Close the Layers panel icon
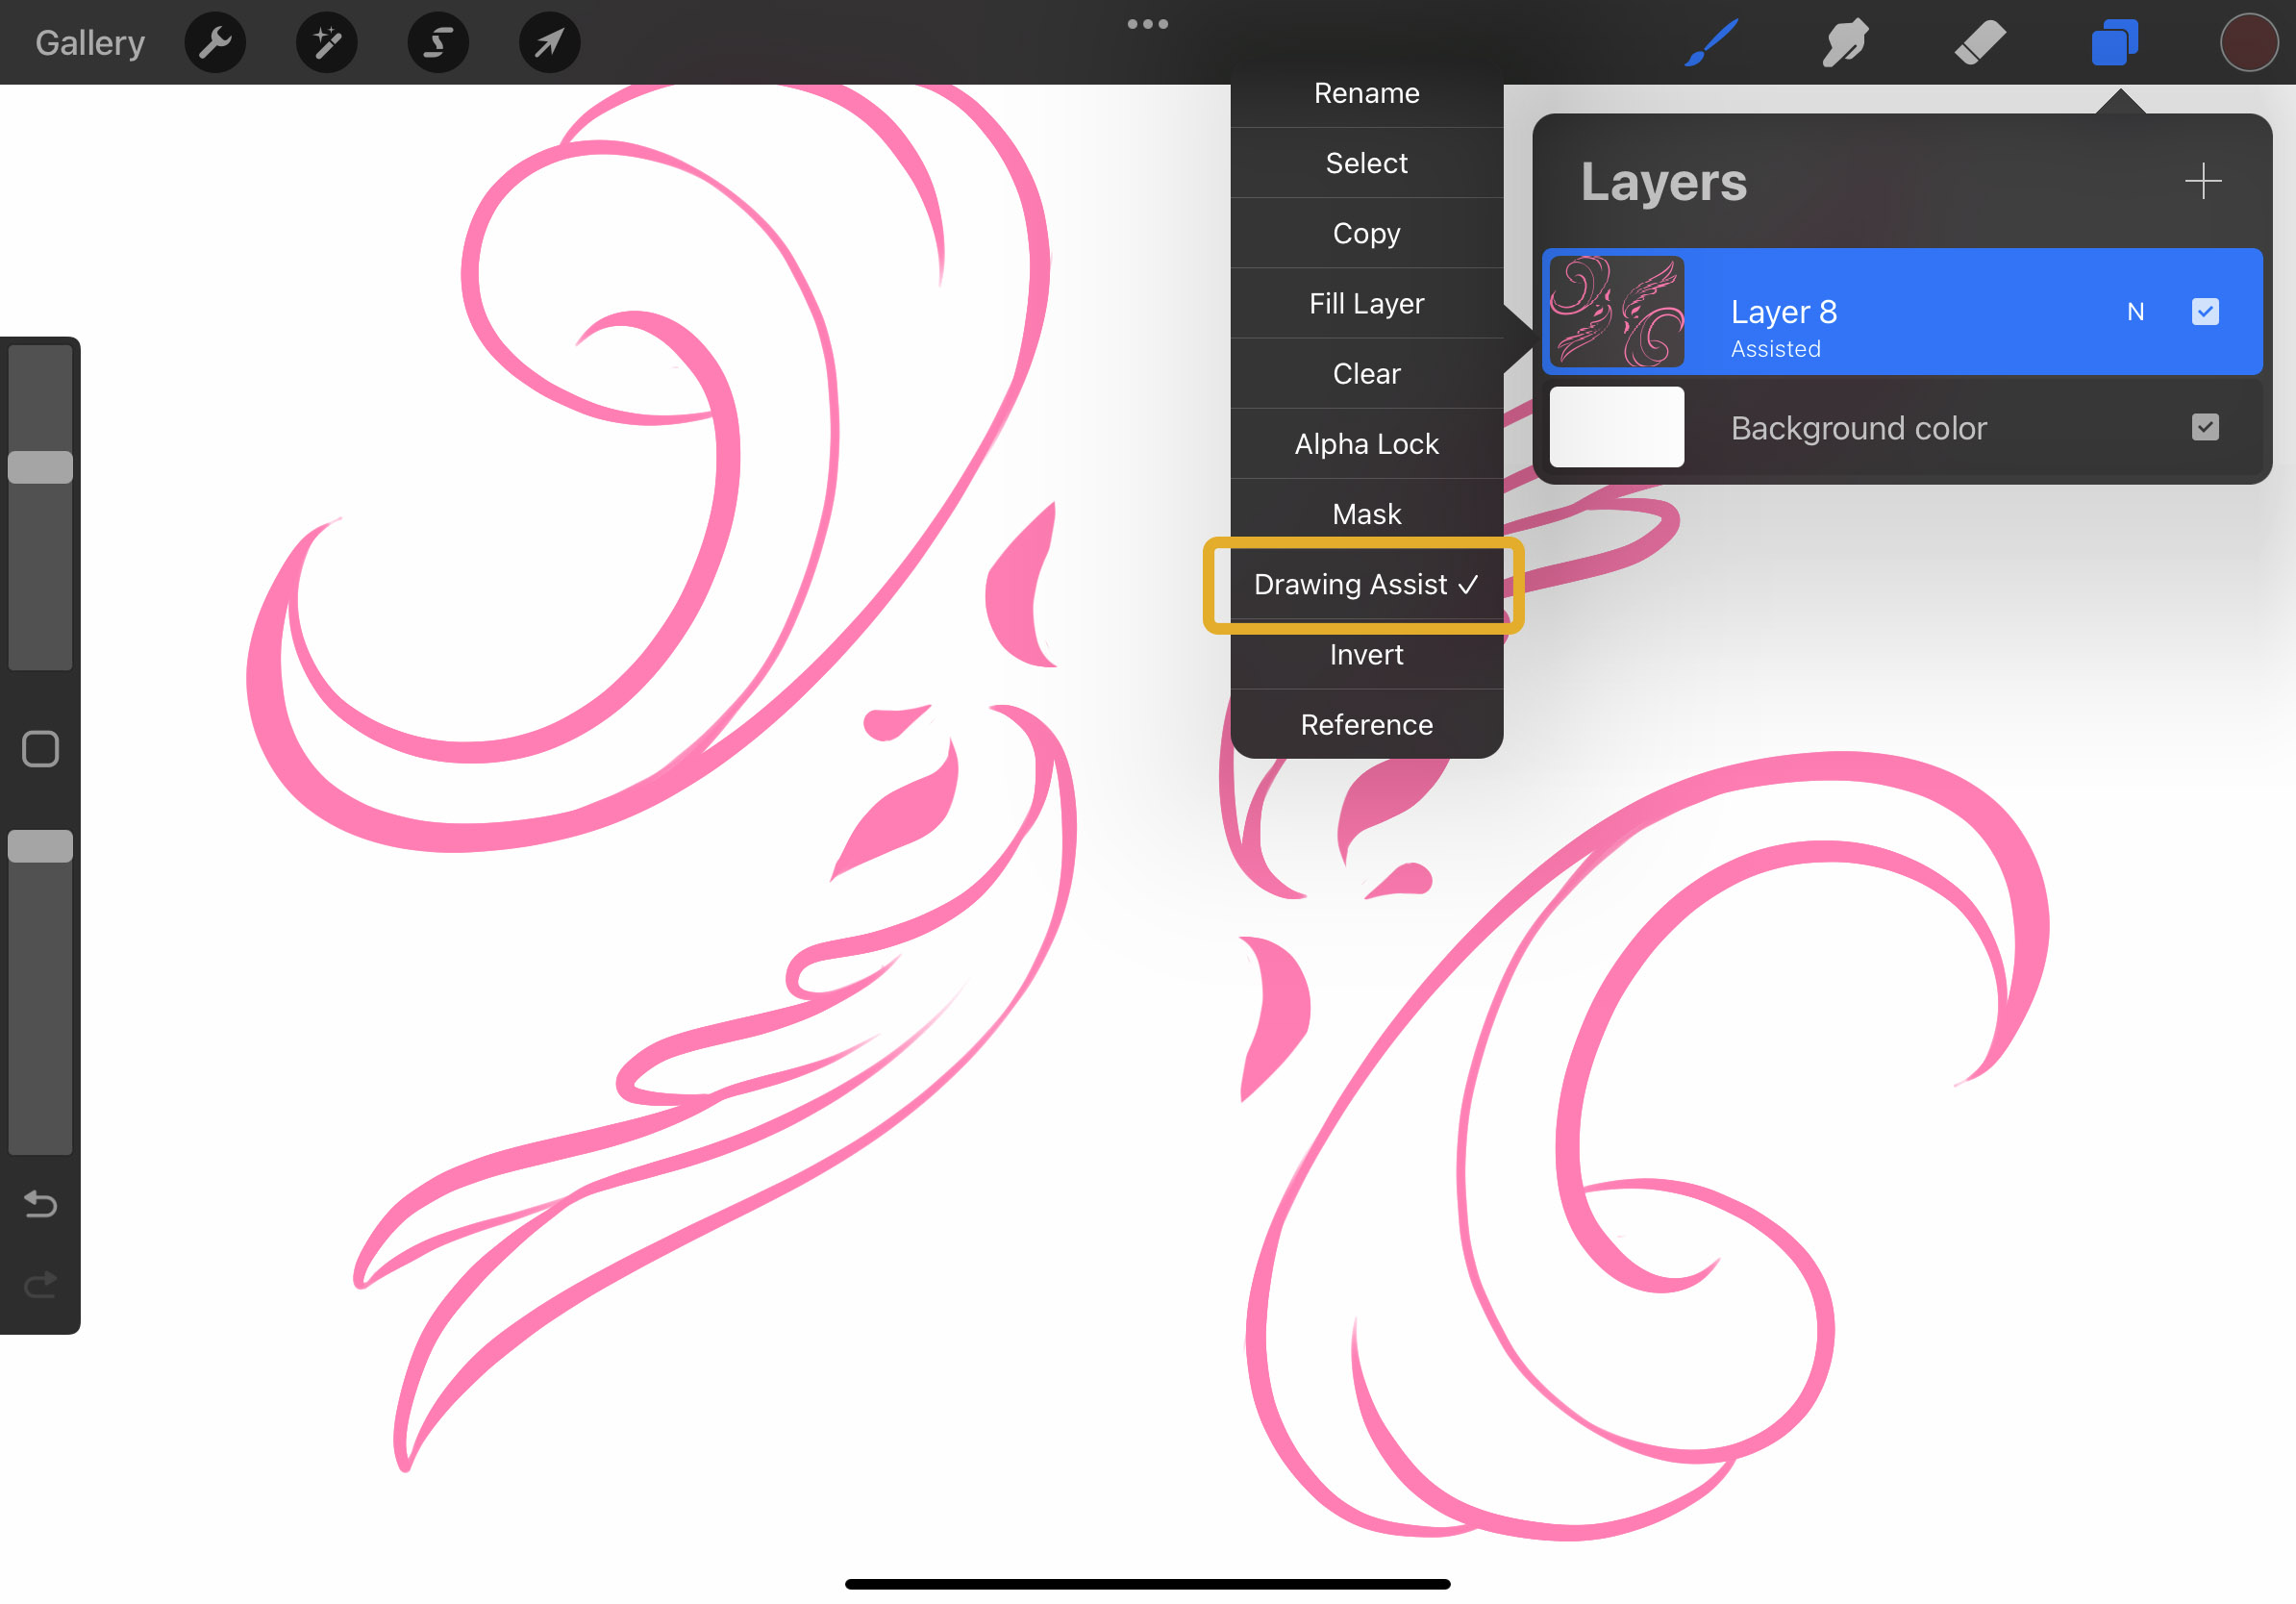 pyautogui.click(x=2114, y=43)
